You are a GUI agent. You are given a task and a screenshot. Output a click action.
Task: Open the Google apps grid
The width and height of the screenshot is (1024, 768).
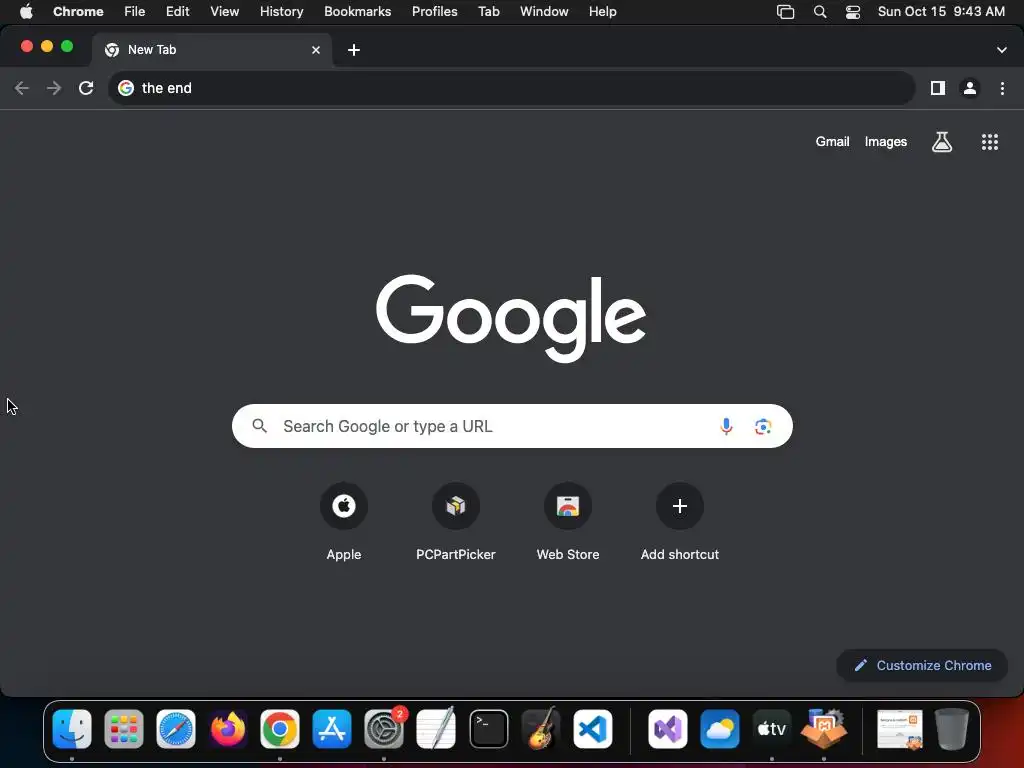(990, 142)
